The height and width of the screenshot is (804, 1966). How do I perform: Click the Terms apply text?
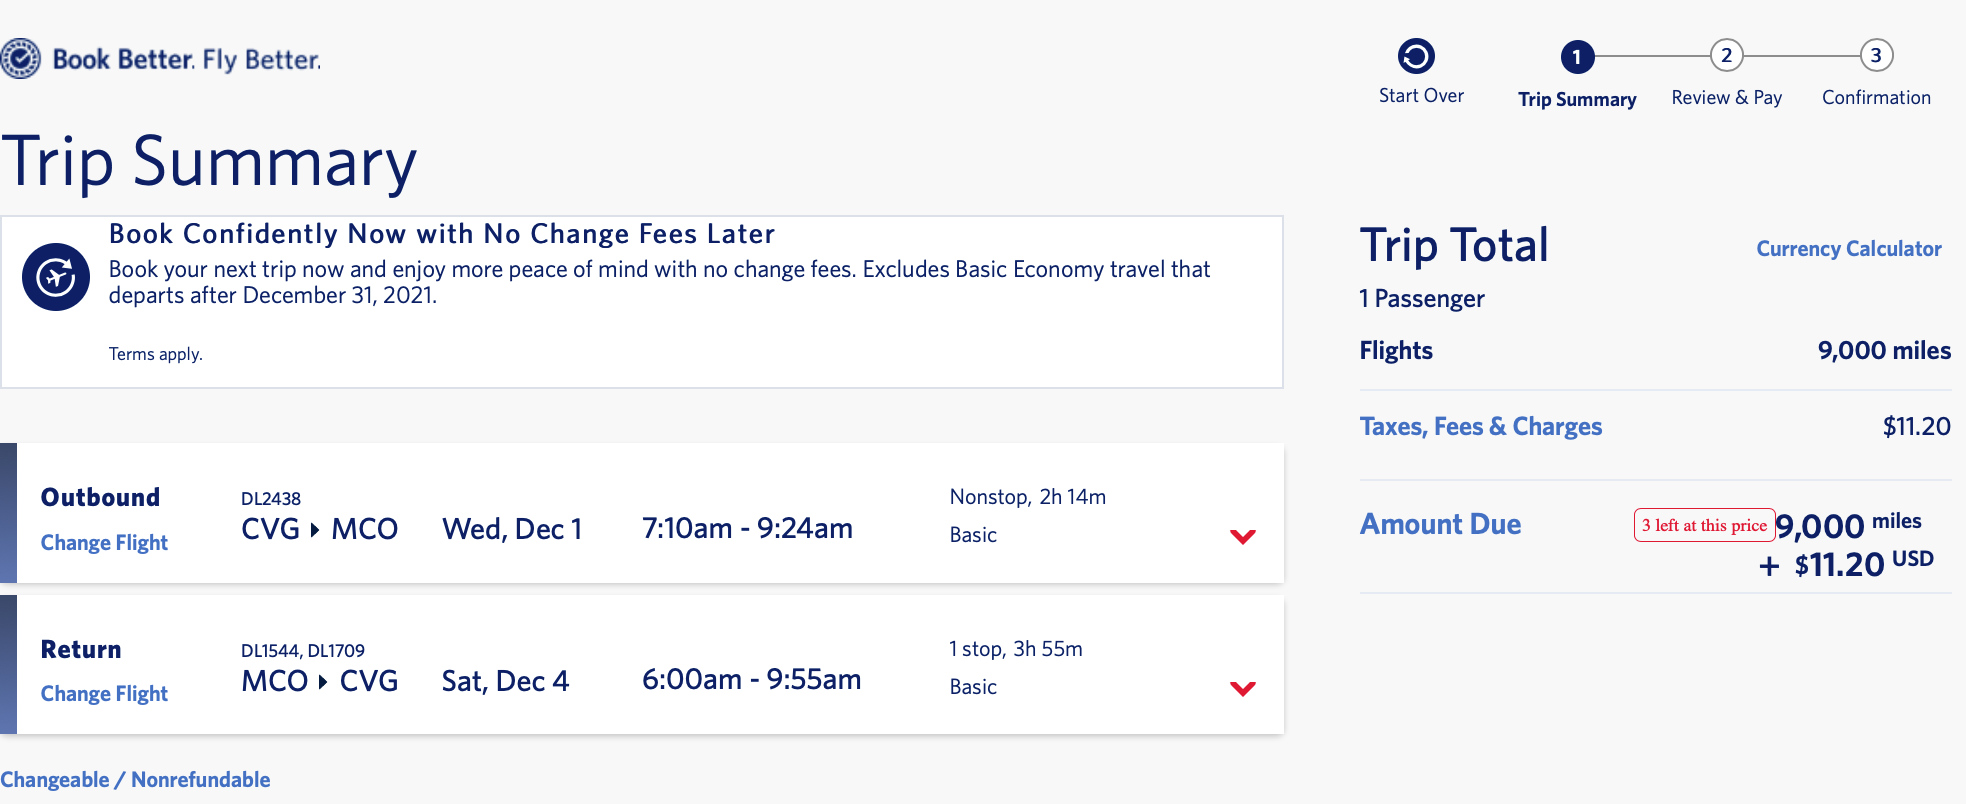pyautogui.click(x=155, y=354)
